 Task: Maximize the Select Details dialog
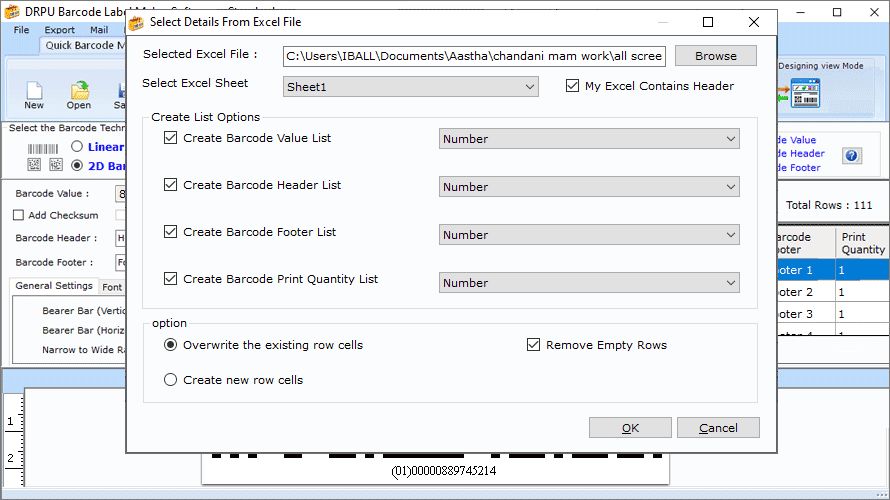(x=708, y=22)
